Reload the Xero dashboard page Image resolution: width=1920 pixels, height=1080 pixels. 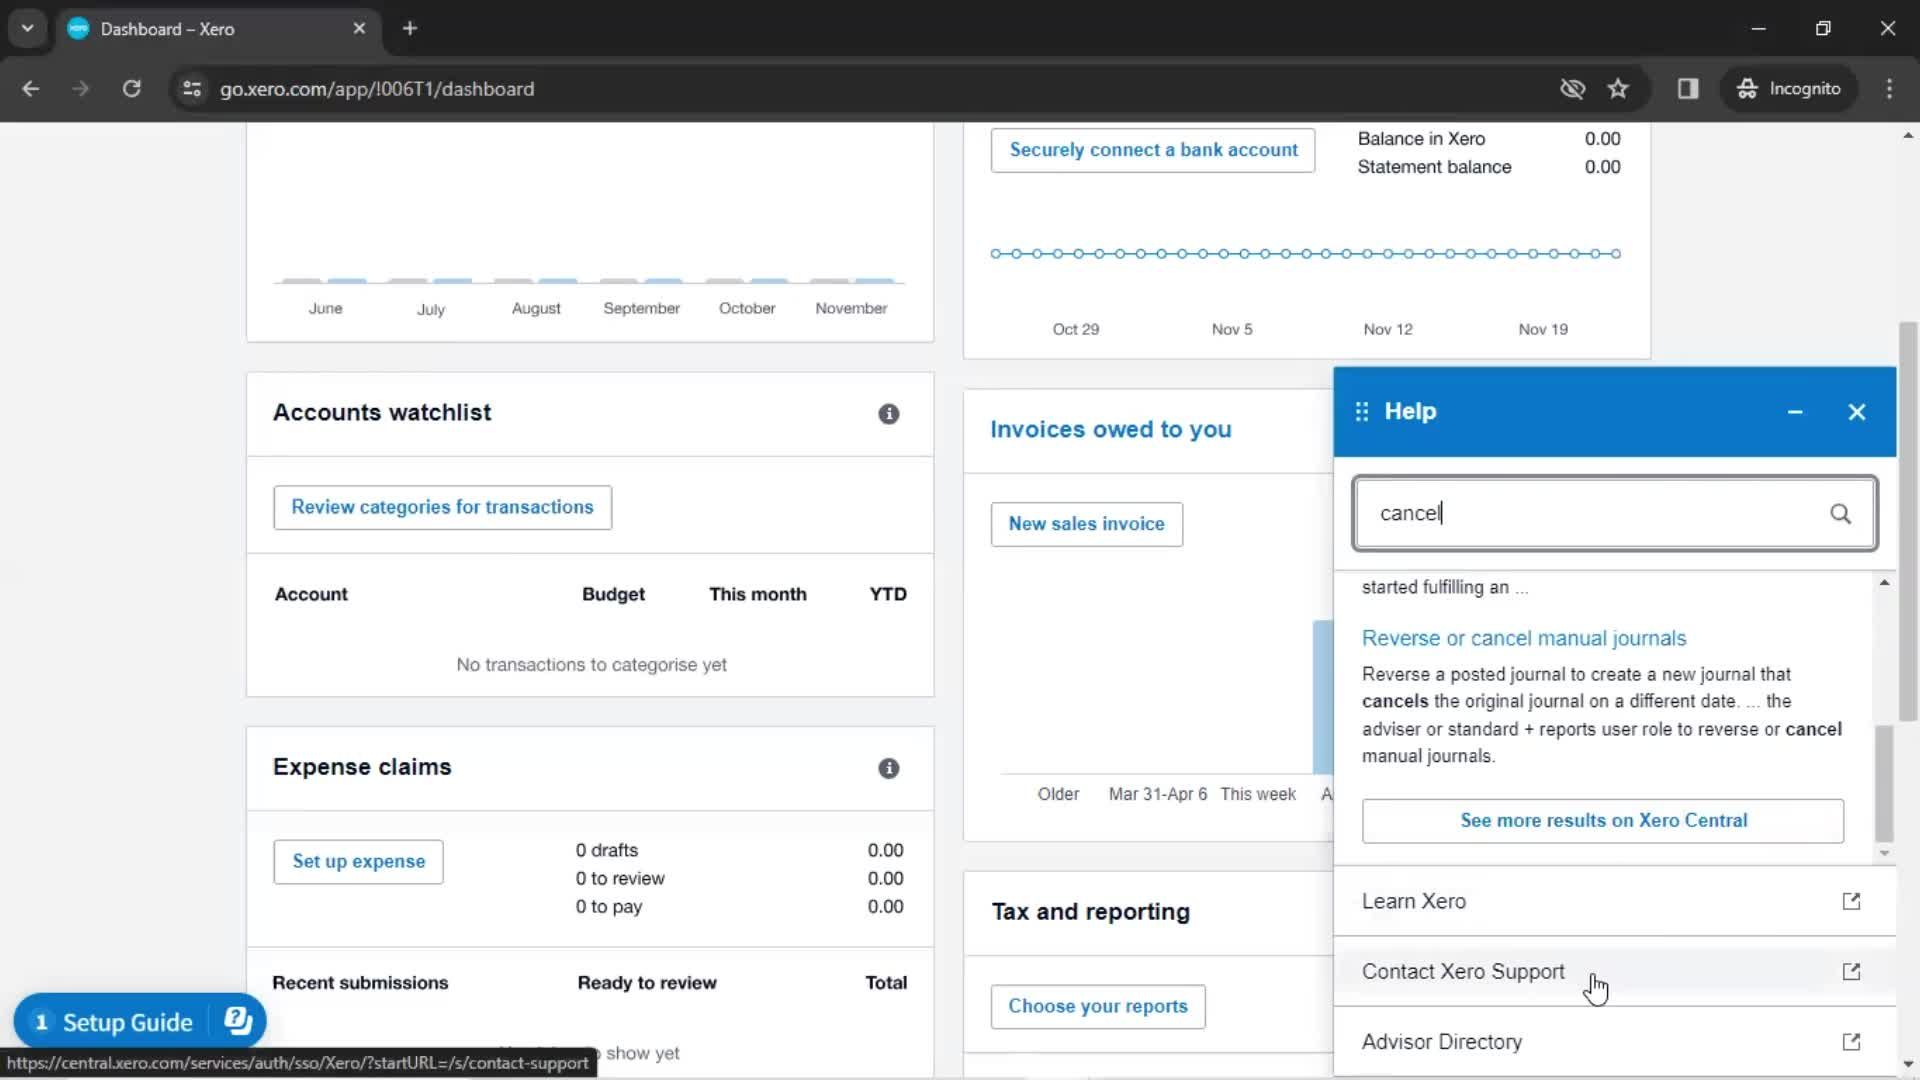pos(131,89)
